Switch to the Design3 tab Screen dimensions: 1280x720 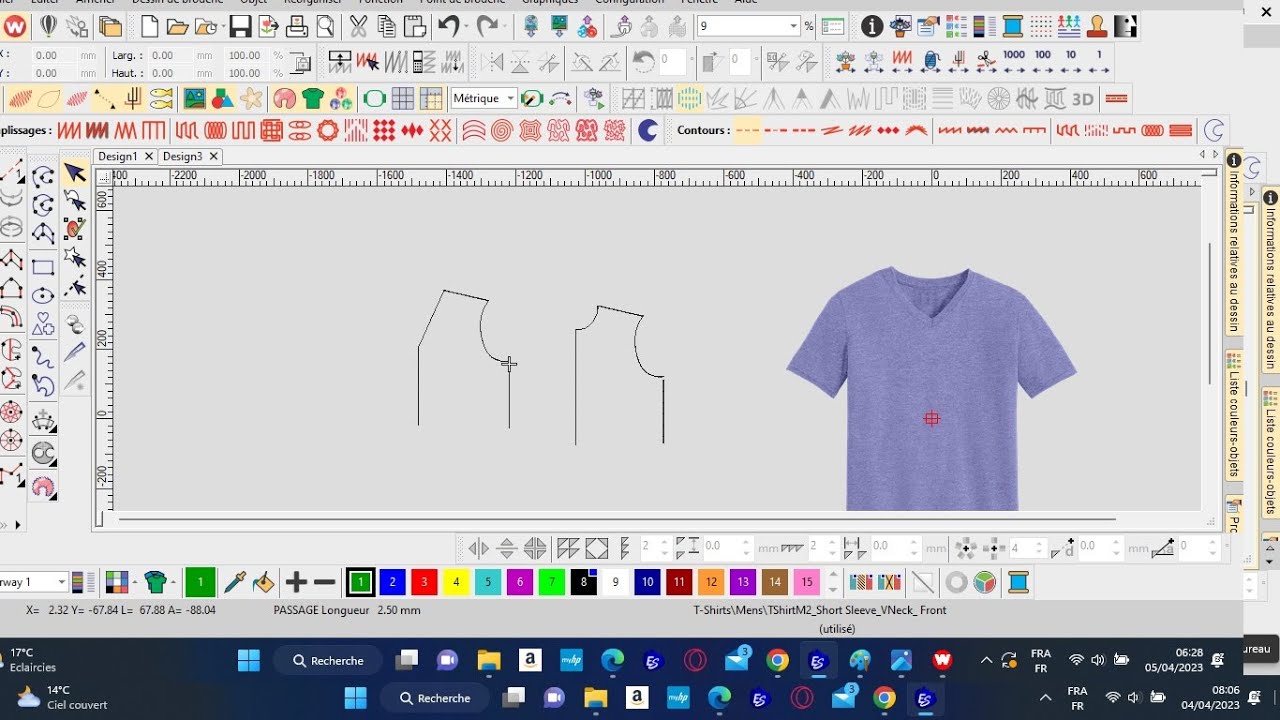pos(182,156)
